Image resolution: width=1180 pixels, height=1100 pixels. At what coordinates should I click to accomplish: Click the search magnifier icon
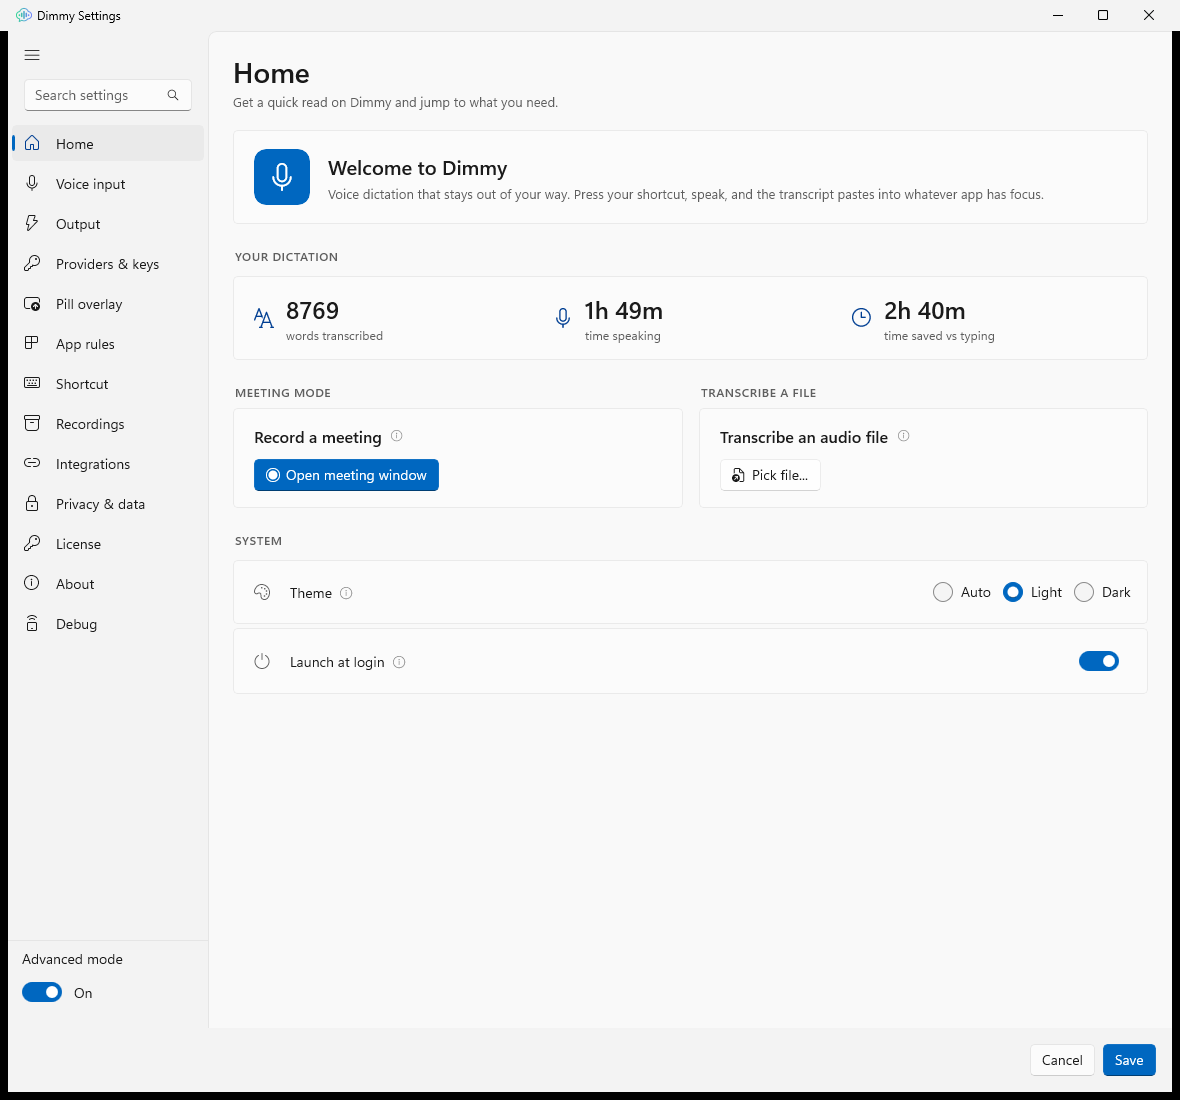click(173, 95)
